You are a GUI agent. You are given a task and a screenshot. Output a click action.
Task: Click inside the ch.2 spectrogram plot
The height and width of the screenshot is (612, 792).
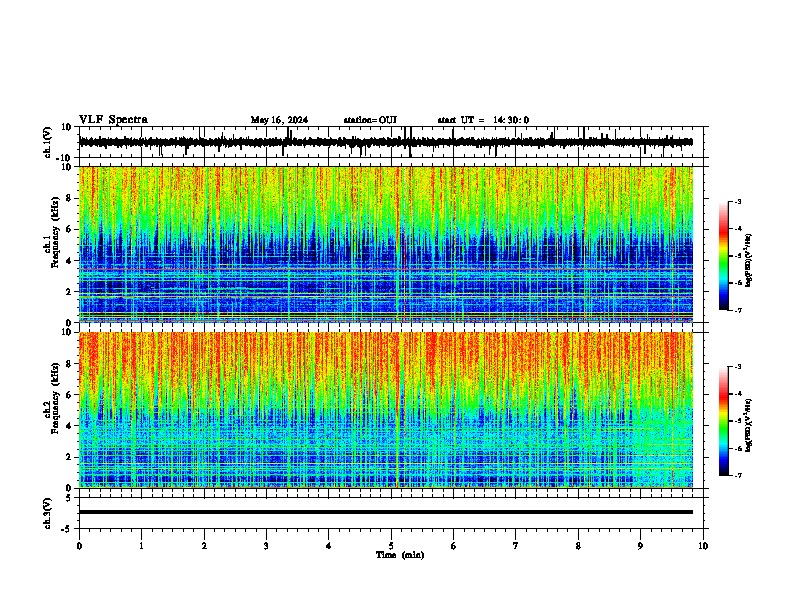point(386,410)
